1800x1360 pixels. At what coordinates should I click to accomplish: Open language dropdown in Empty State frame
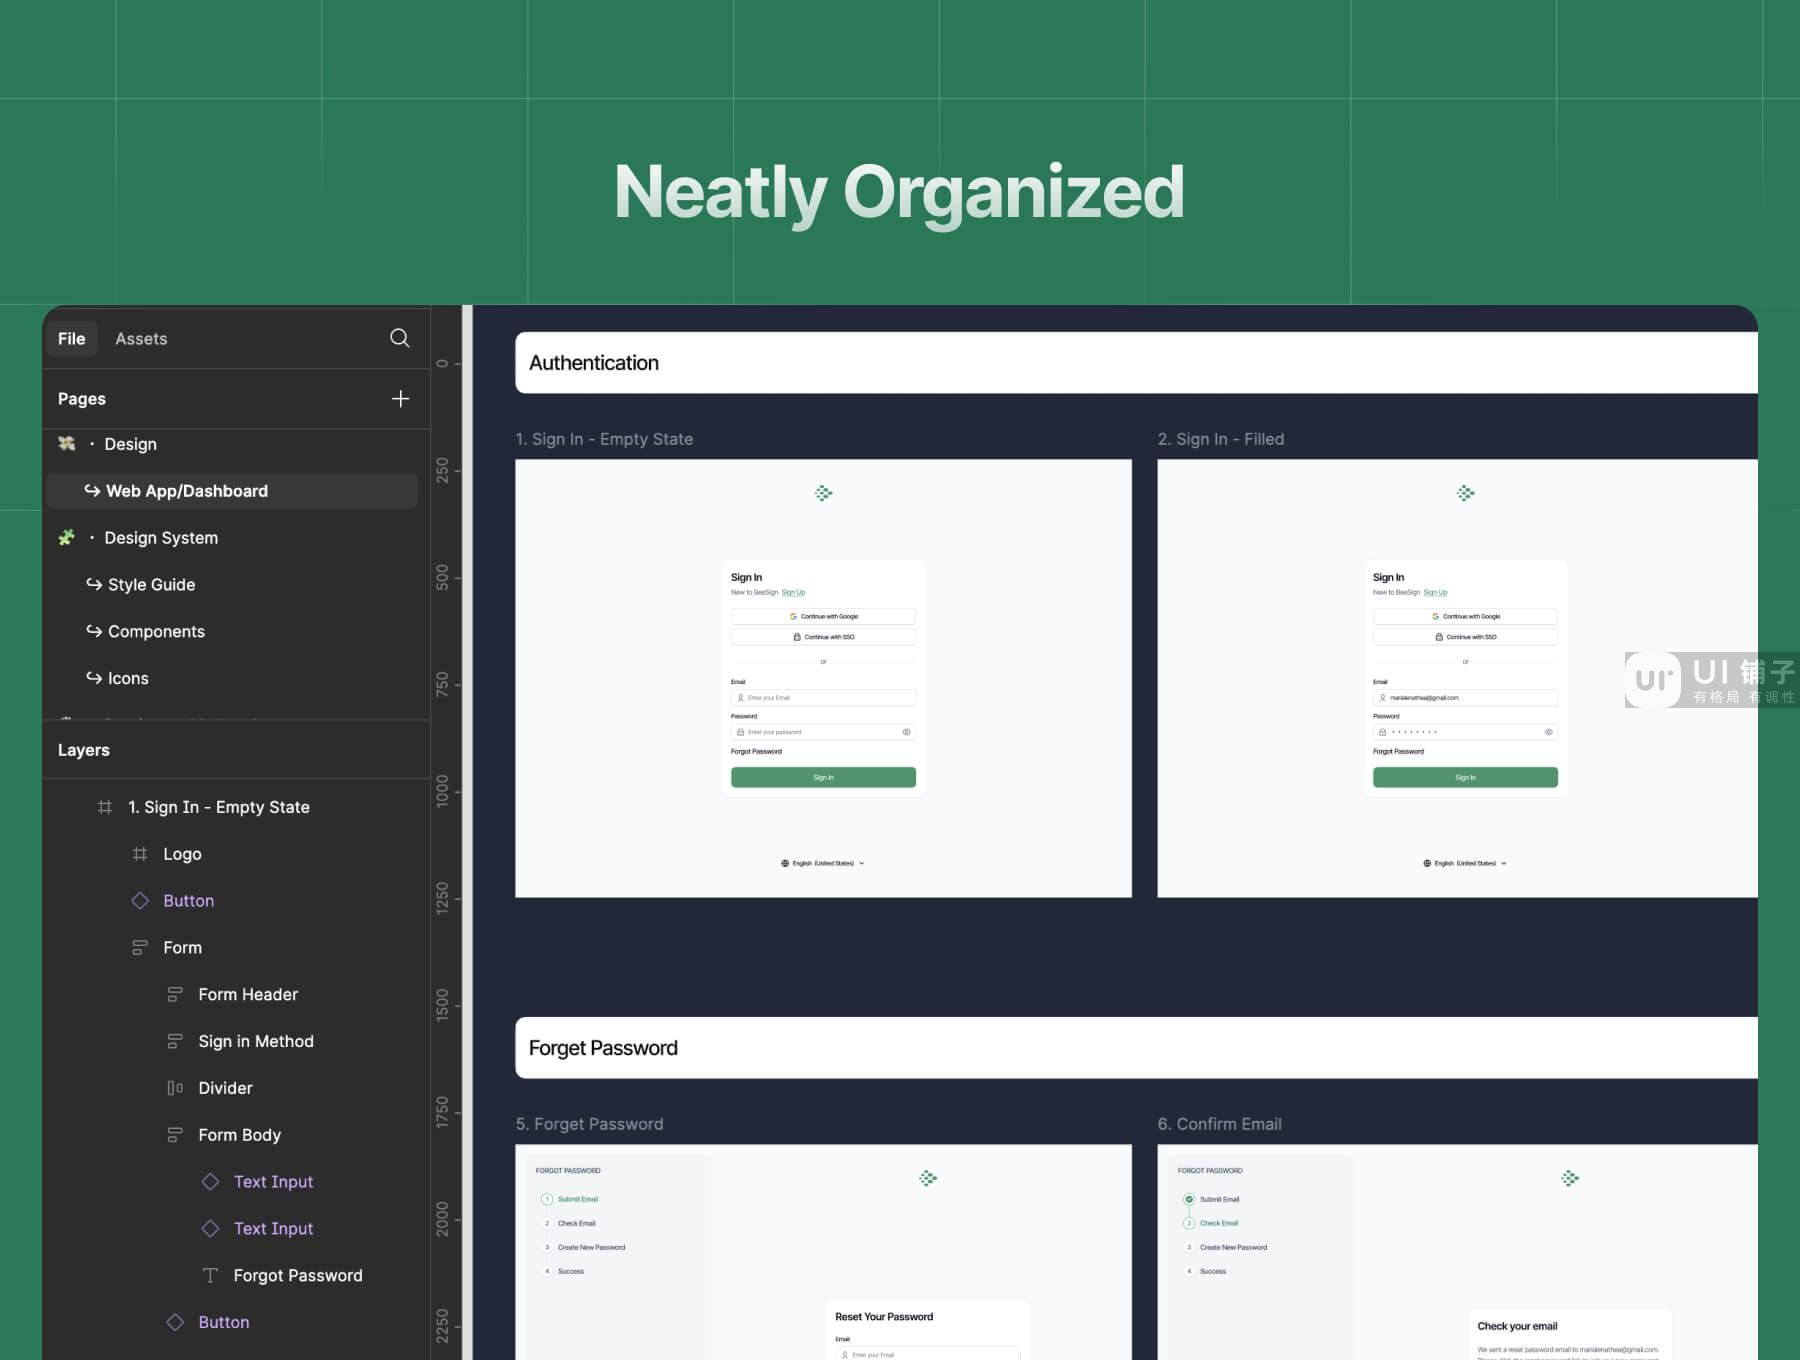point(823,863)
